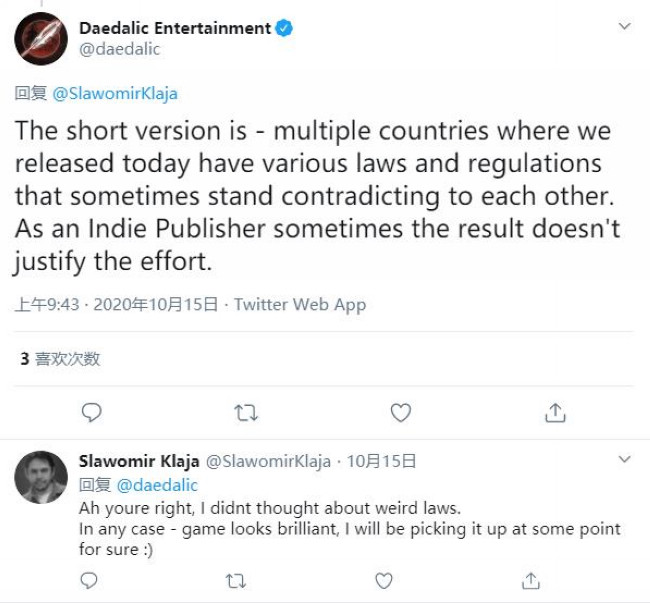View the 3 likes list
Viewport: 650px width, 605px height.
coord(60,358)
